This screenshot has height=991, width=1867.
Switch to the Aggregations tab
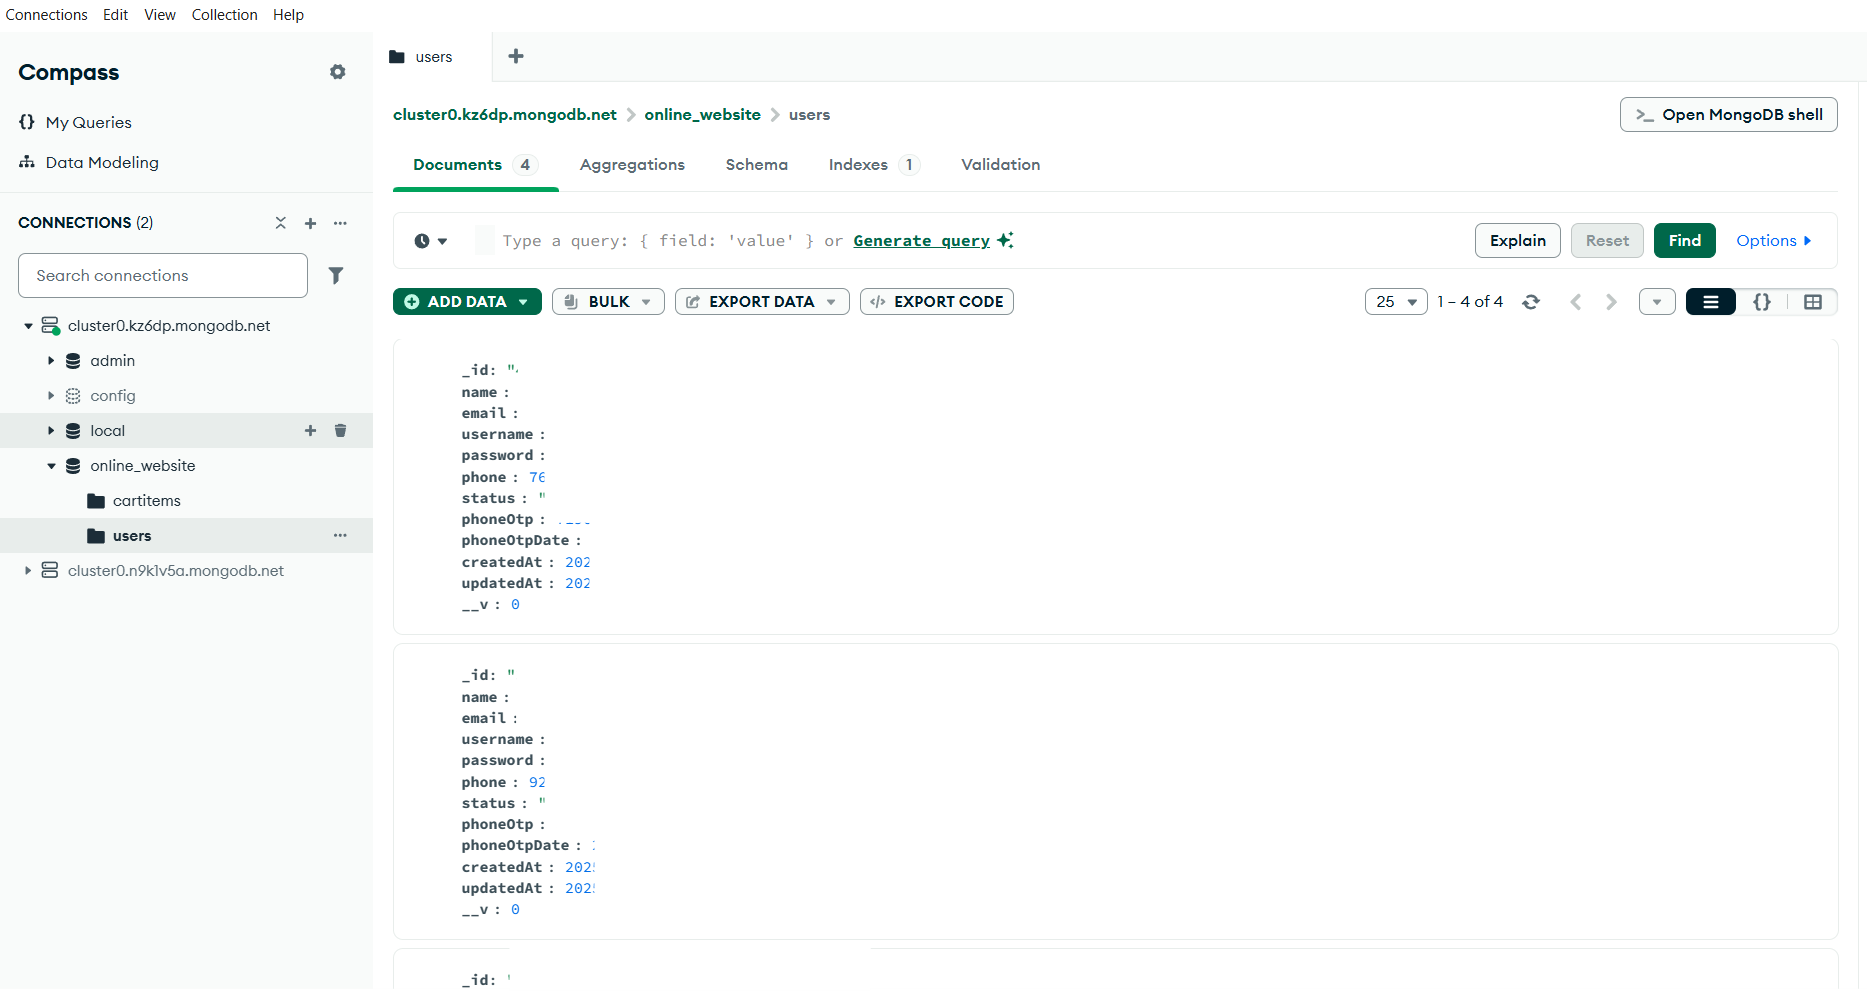pyautogui.click(x=632, y=164)
